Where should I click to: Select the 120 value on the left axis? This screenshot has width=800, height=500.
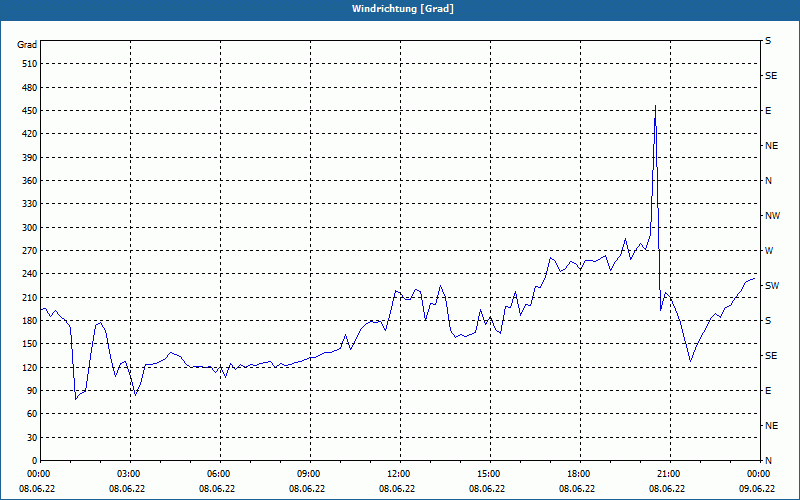point(30,367)
